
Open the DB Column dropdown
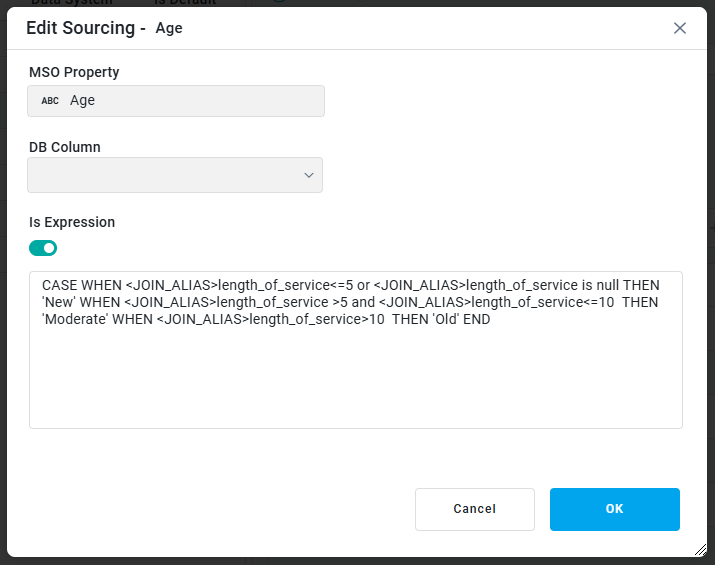[175, 175]
